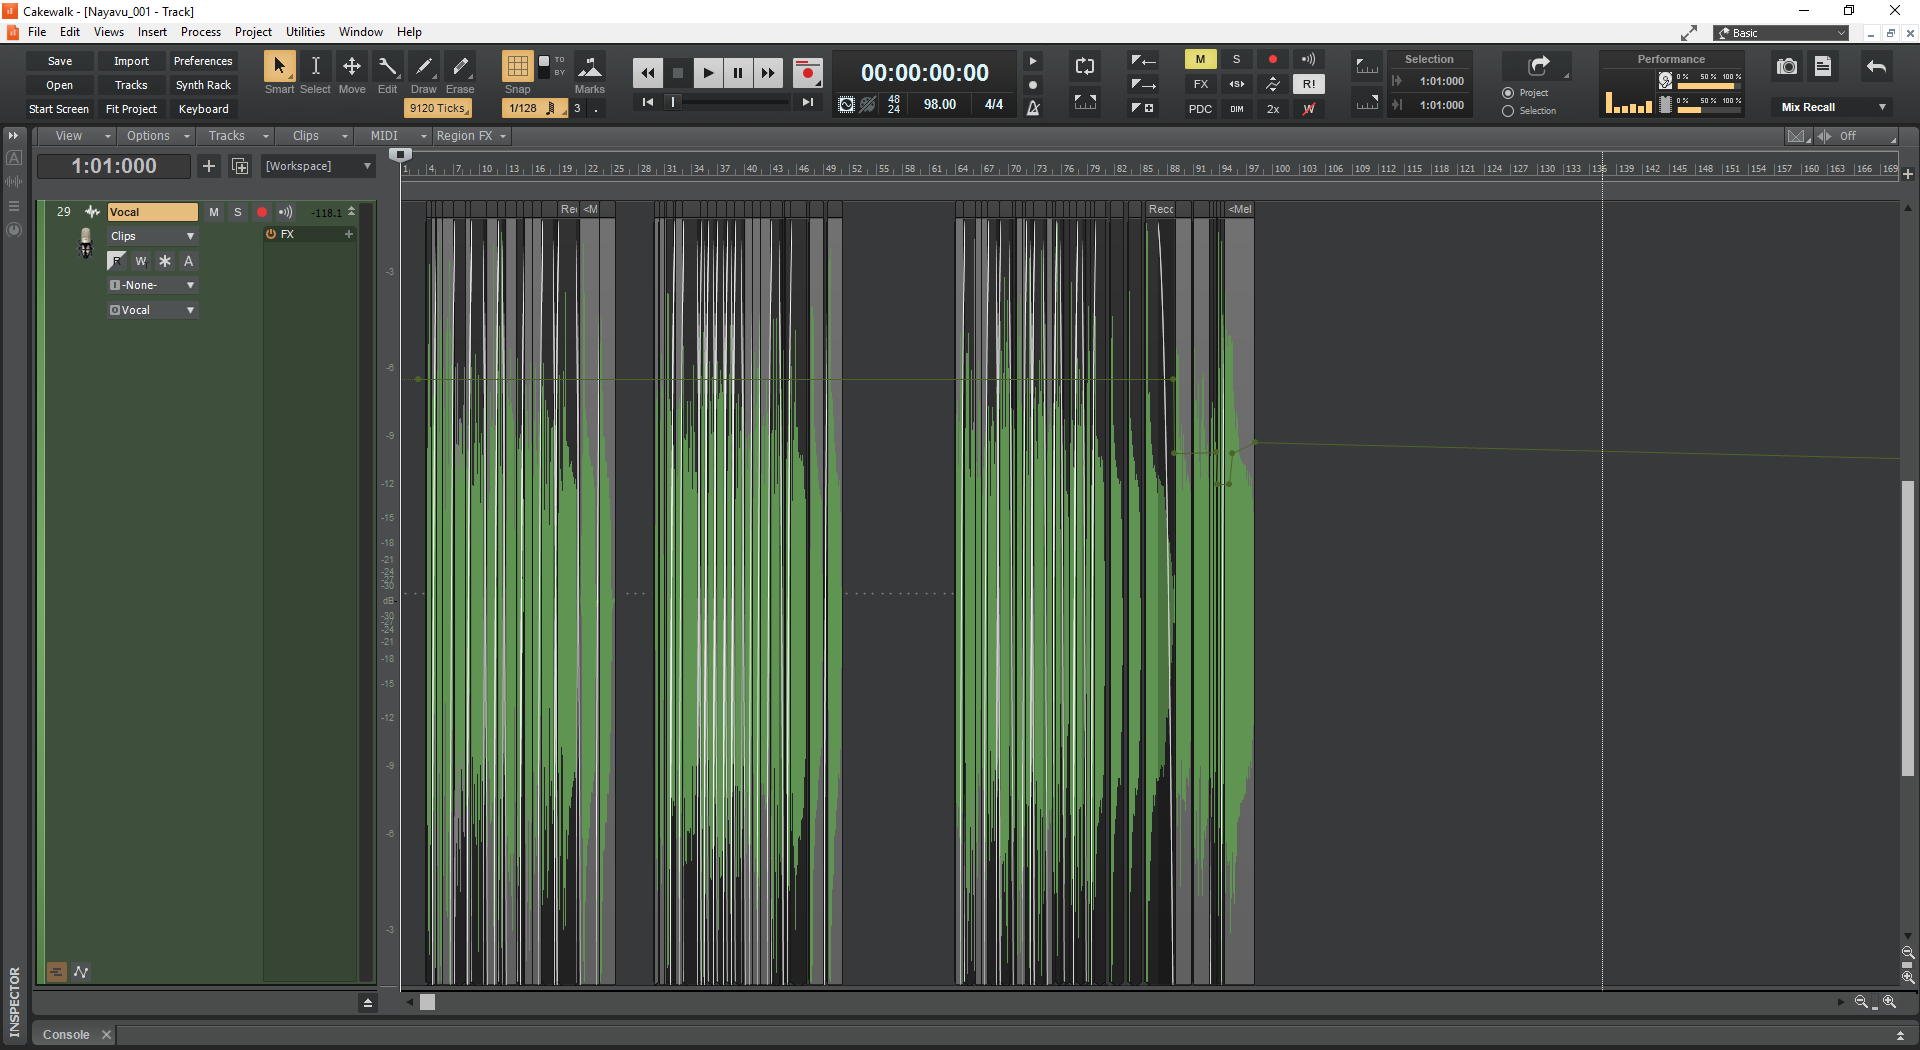1920x1050 pixels.
Task: Click the Synth Rack button
Action: point(203,85)
